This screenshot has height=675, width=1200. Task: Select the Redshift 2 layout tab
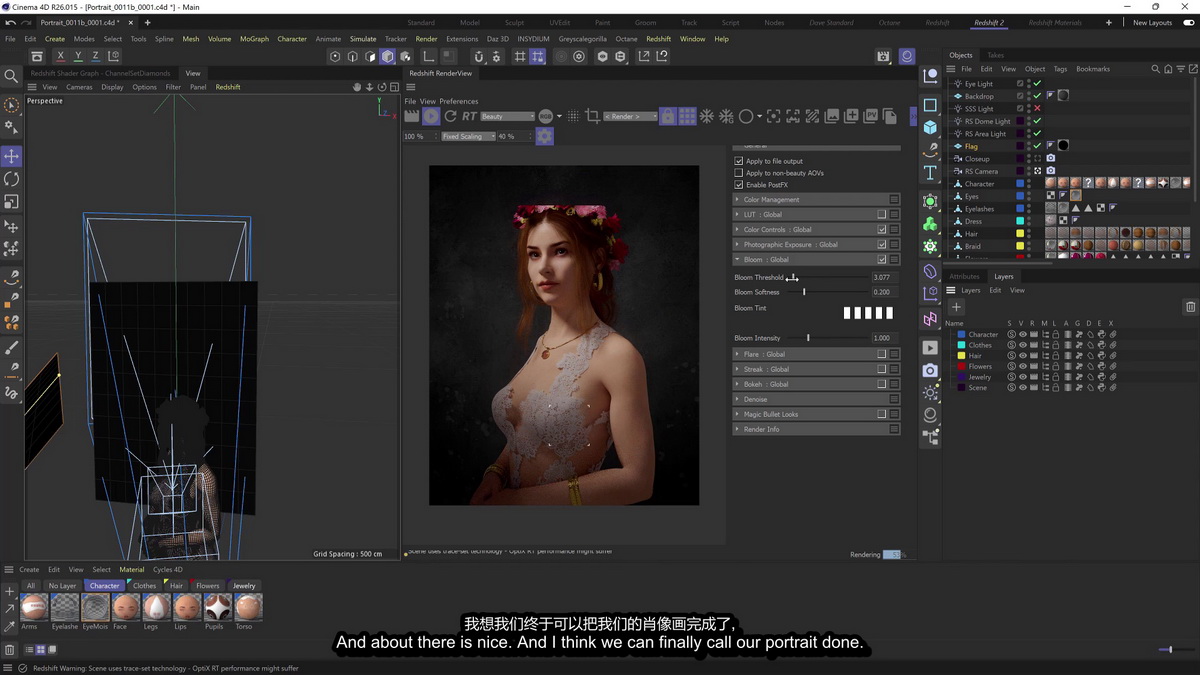tap(989, 22)
